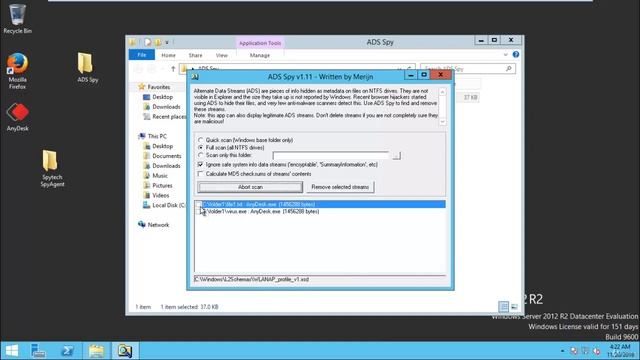Switch to File Explorer in taskbar

click(x=96, y=351)
